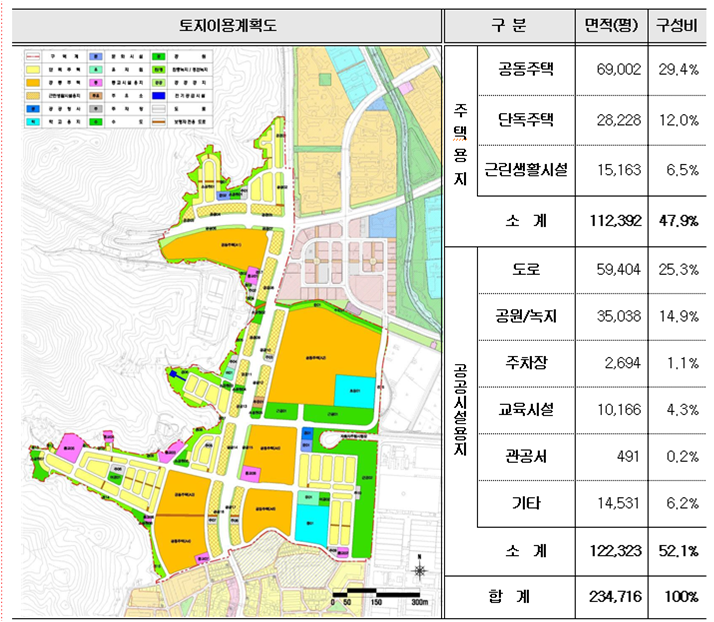714x622 pixels.
Task: Click the 35,038 area value
Action: (x=619, y=316)
